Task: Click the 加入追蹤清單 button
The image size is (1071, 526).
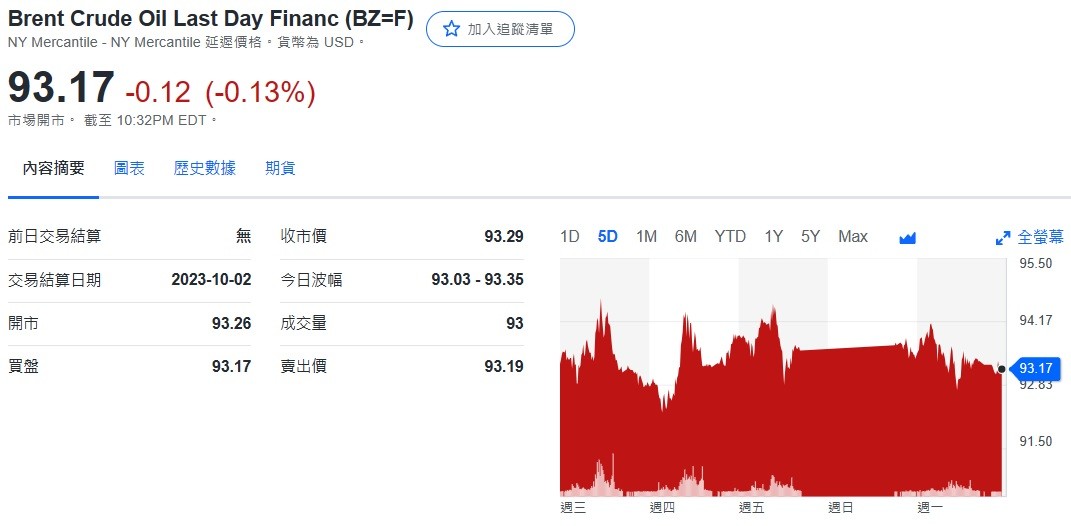Action: coord(500,29)
